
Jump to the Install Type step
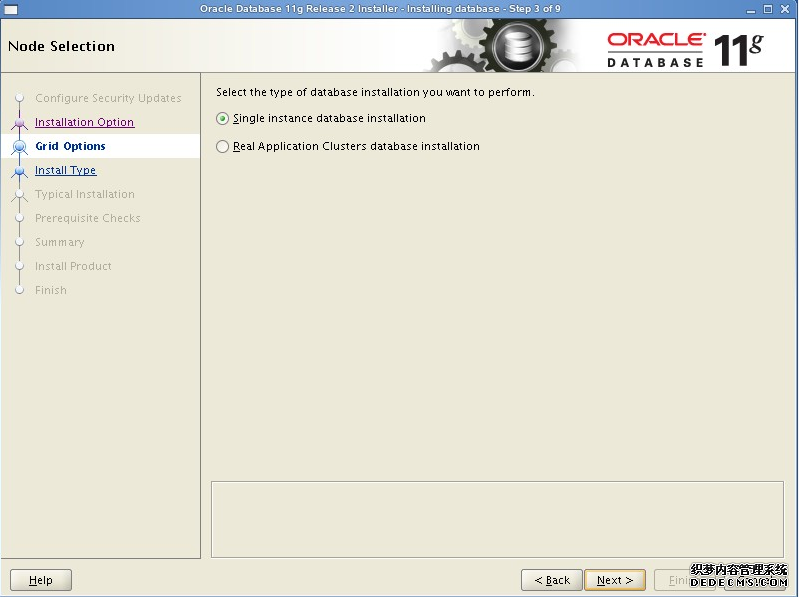[65, 171]
